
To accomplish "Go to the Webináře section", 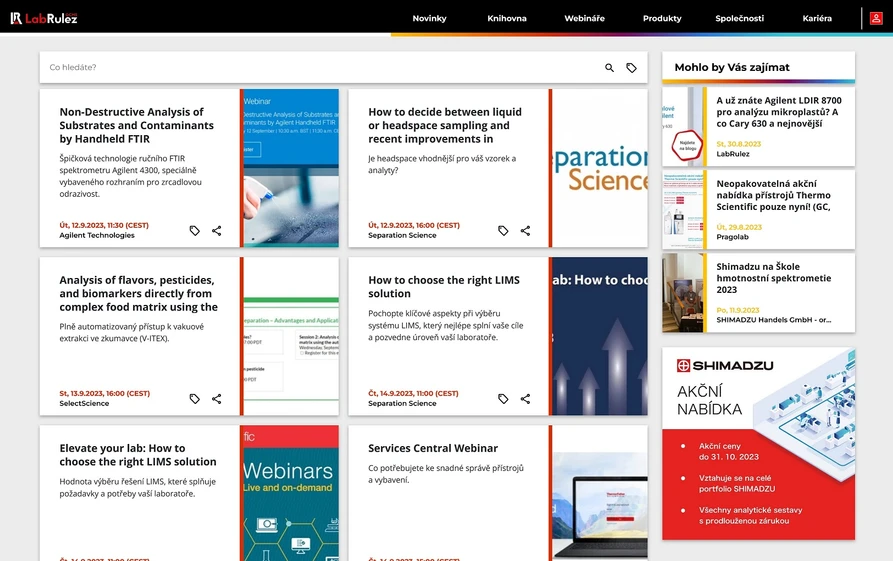I will point(584,18).
